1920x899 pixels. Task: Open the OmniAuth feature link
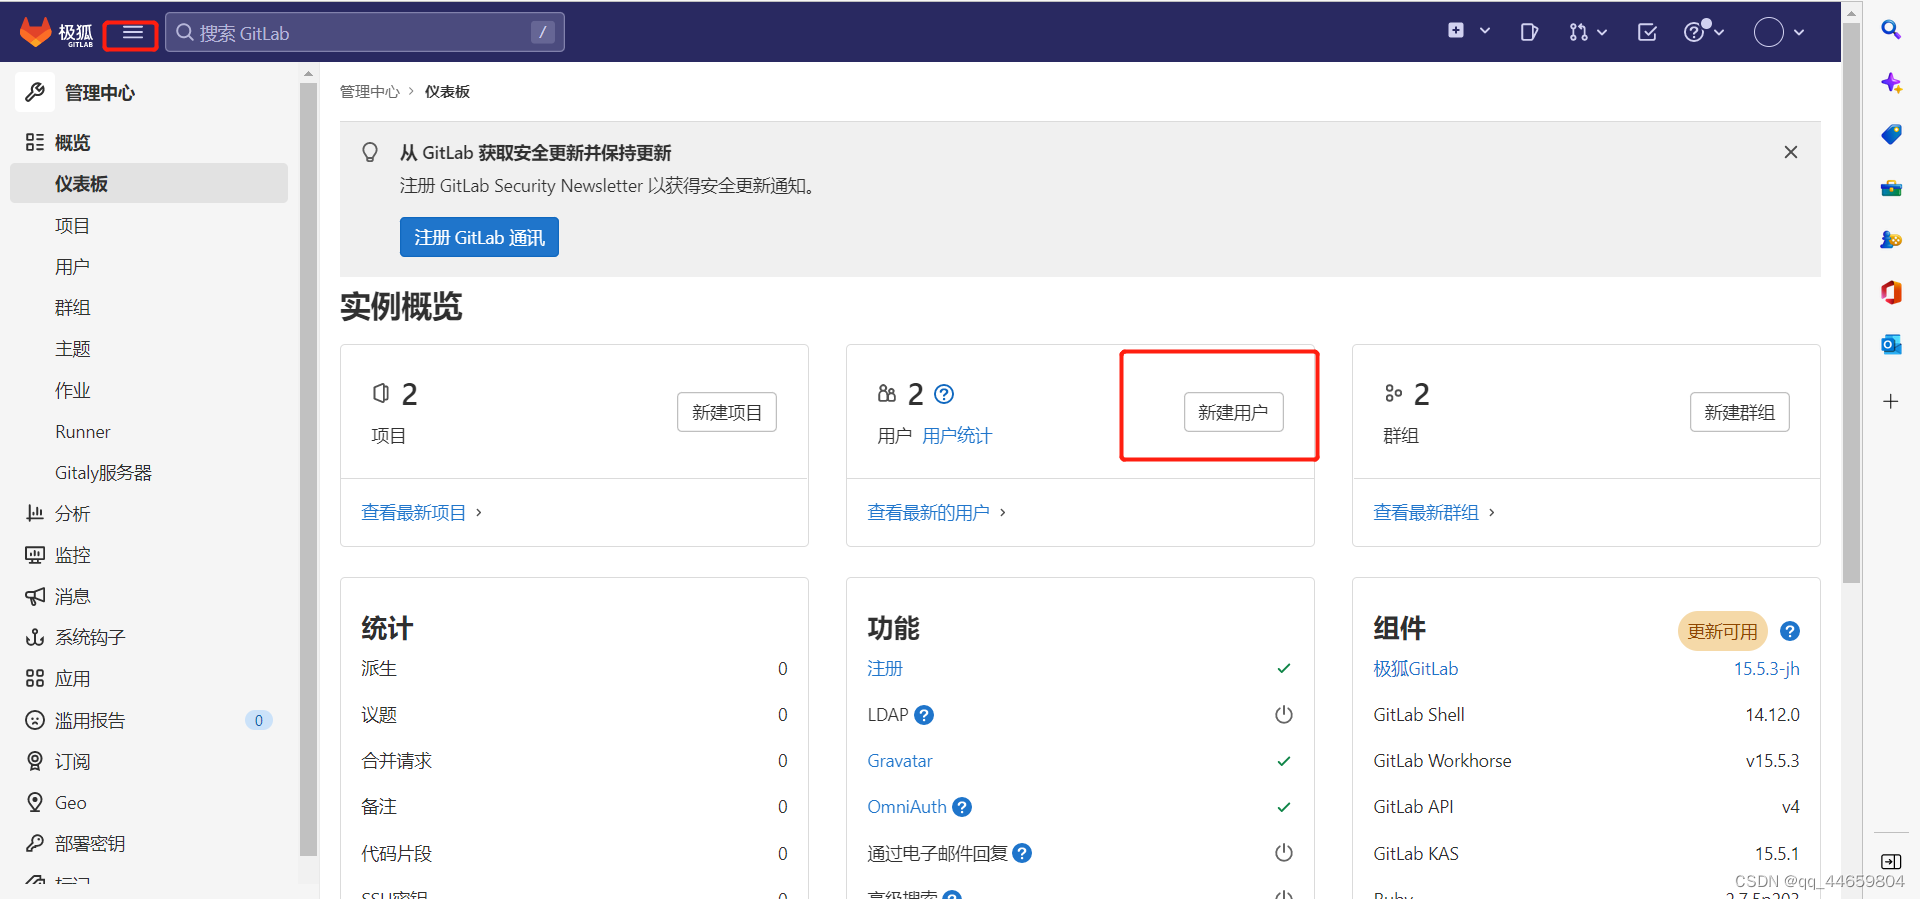coord(907,807)
